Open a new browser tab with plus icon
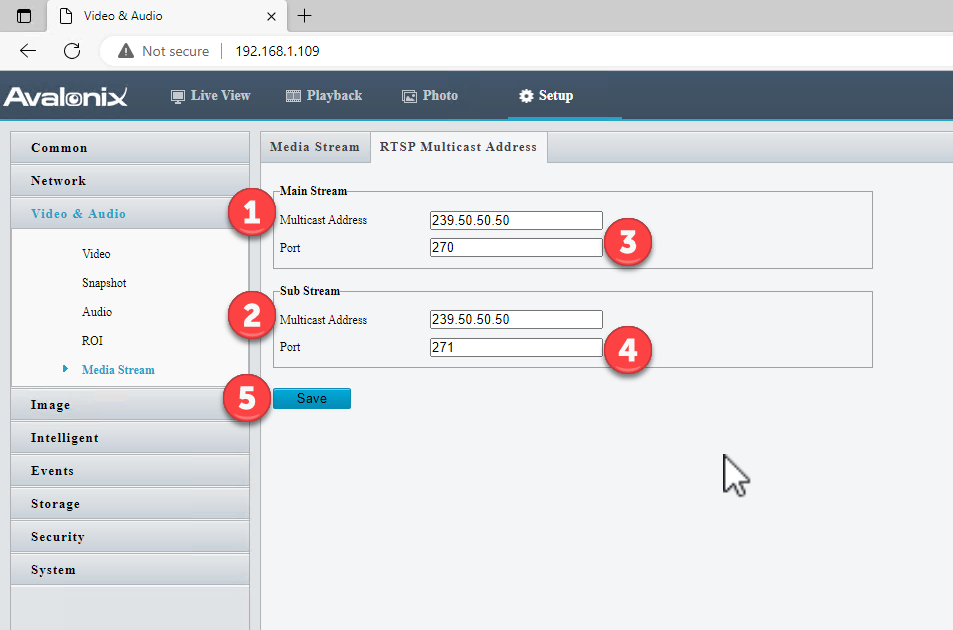 click(304, 16)
